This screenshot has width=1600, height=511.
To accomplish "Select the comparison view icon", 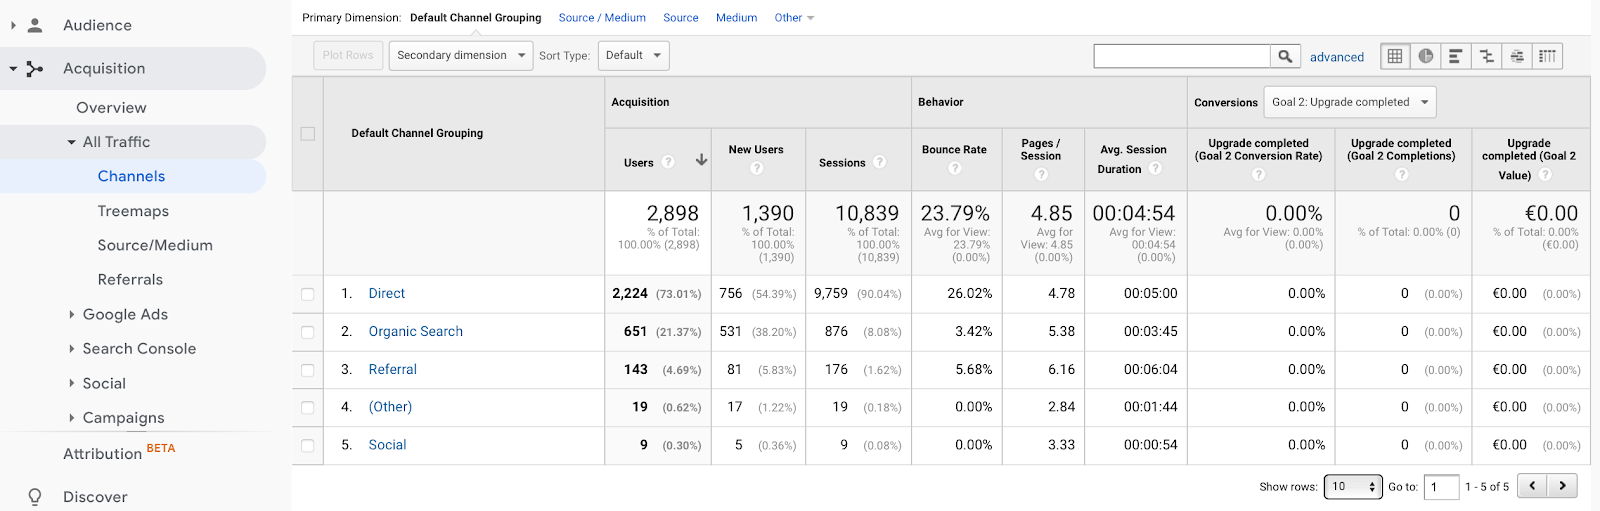I will (1487, 56).
